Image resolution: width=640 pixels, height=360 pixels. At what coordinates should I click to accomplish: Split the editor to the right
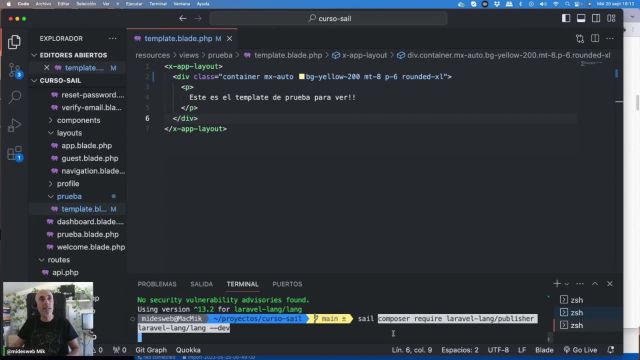pos(595,38)
